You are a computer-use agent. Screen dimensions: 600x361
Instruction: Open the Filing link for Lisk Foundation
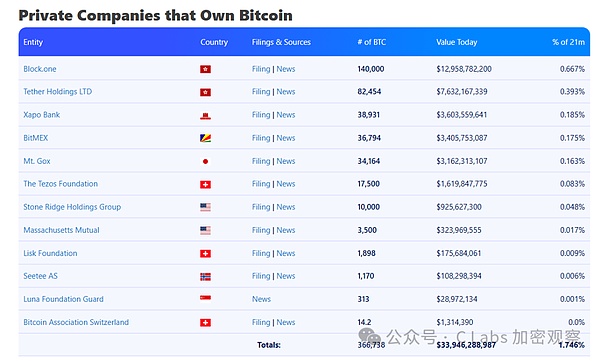point(261,253)
